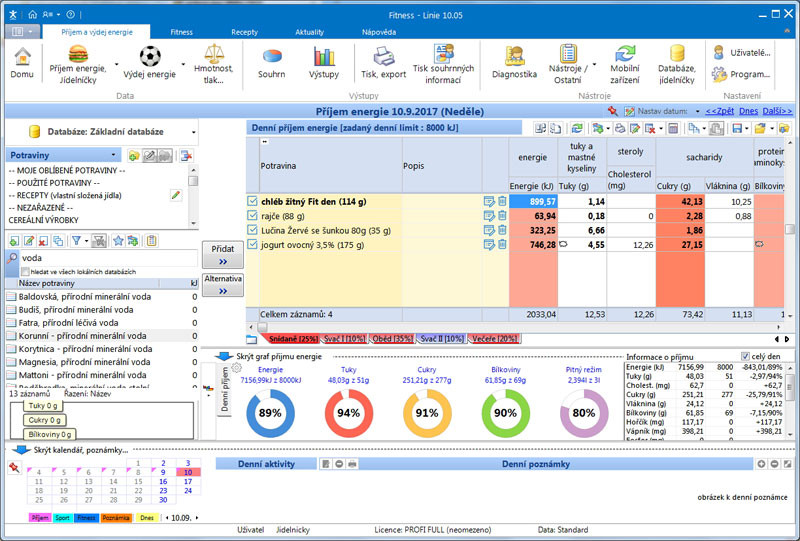Viewport: 800px width, 541px height.
Task: Switch to the Aktuality ribbon tab
Action: click(x=309, y=32)
